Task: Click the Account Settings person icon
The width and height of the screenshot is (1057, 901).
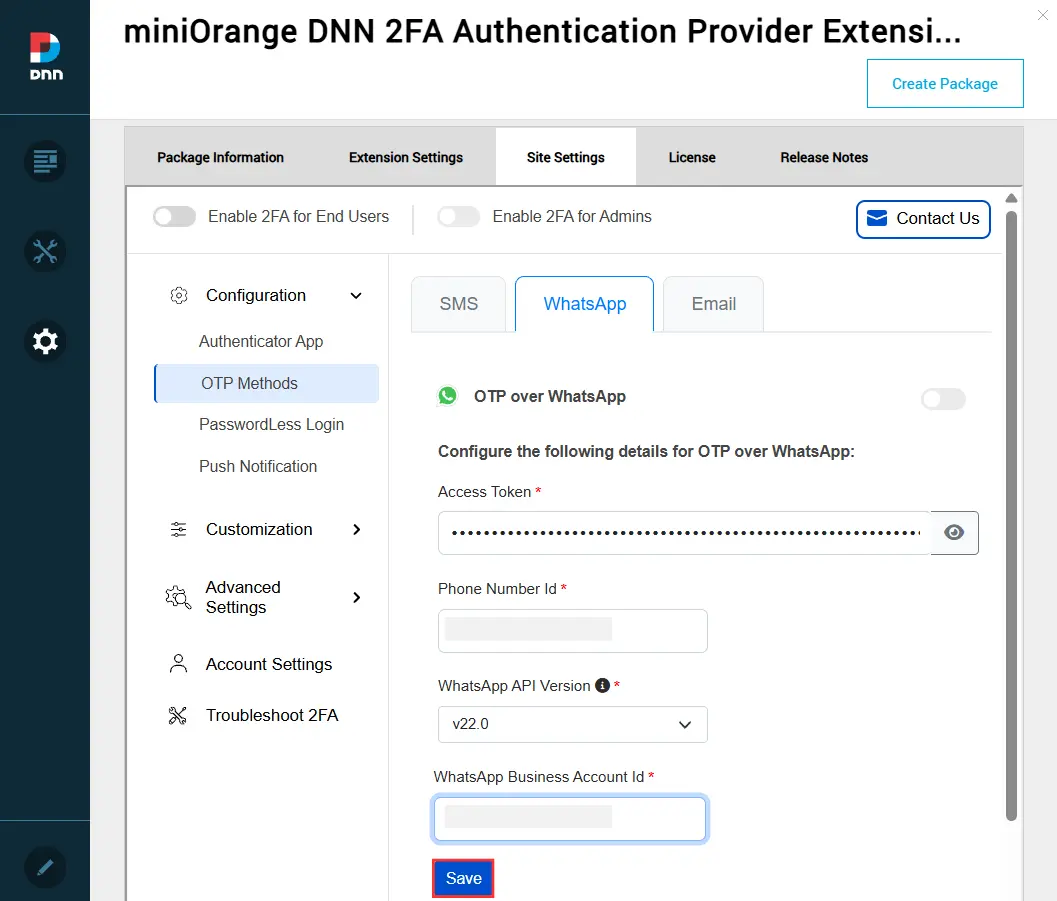Action: pos(178,664)
